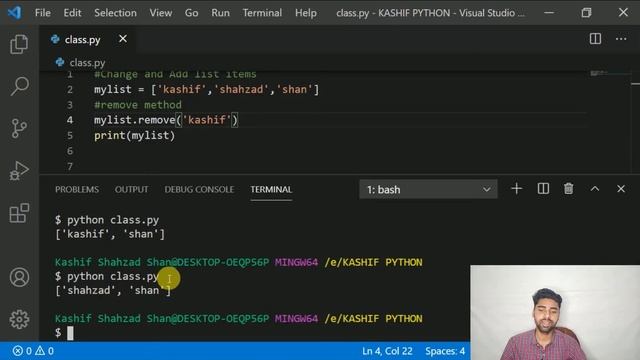Open the Source Control view
Screen dimensions: 640x360
coord(19,129)
